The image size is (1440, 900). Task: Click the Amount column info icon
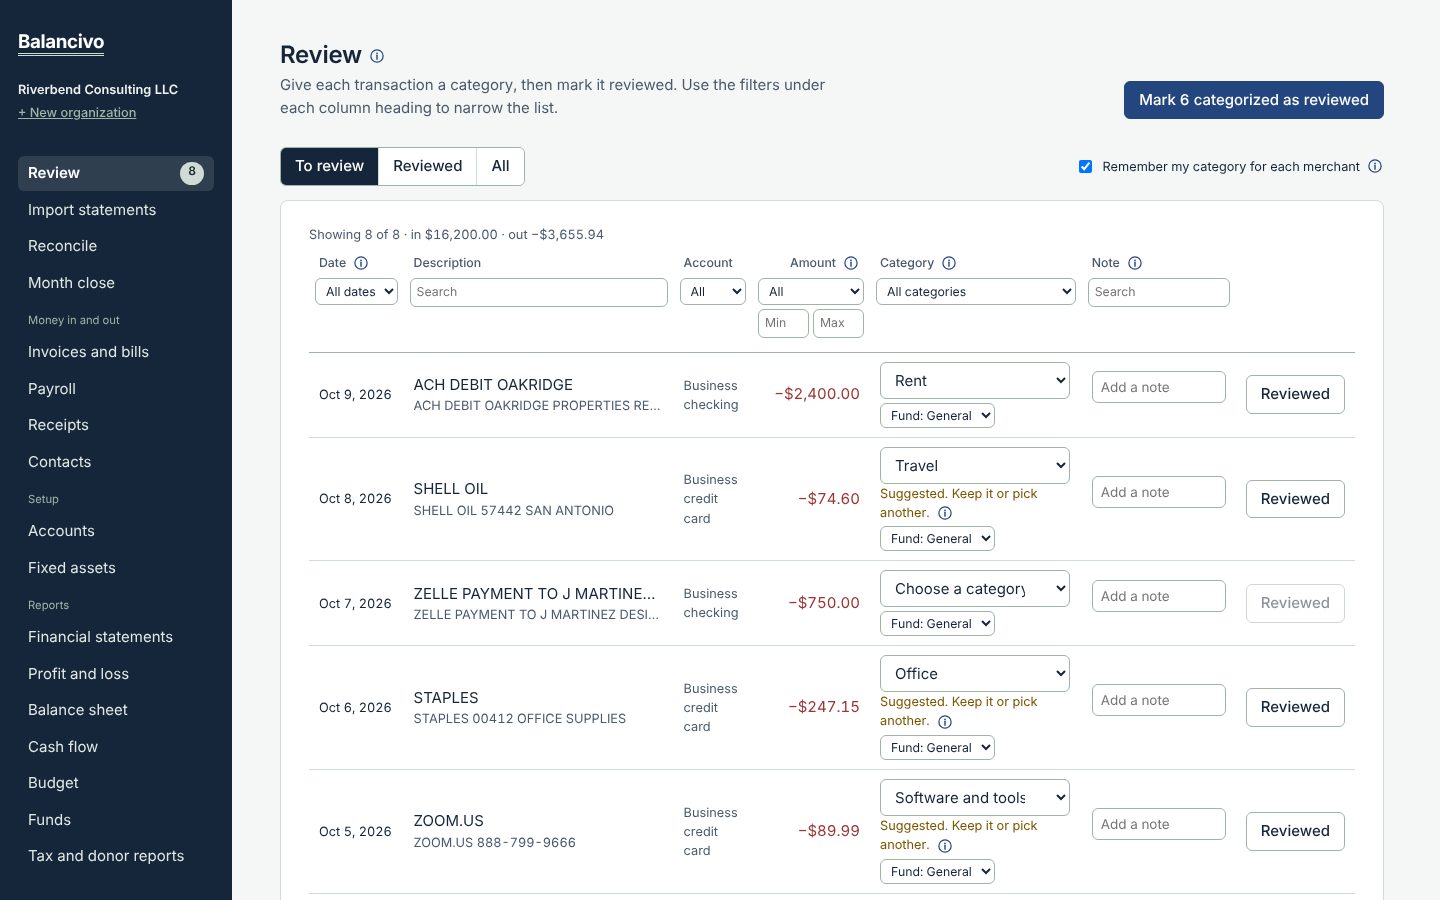[851, 263]
